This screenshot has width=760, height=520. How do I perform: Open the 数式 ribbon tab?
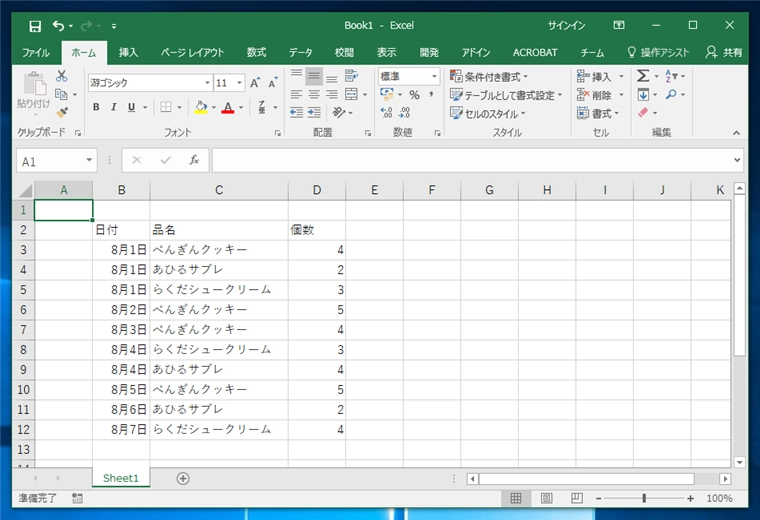point(256,52)
